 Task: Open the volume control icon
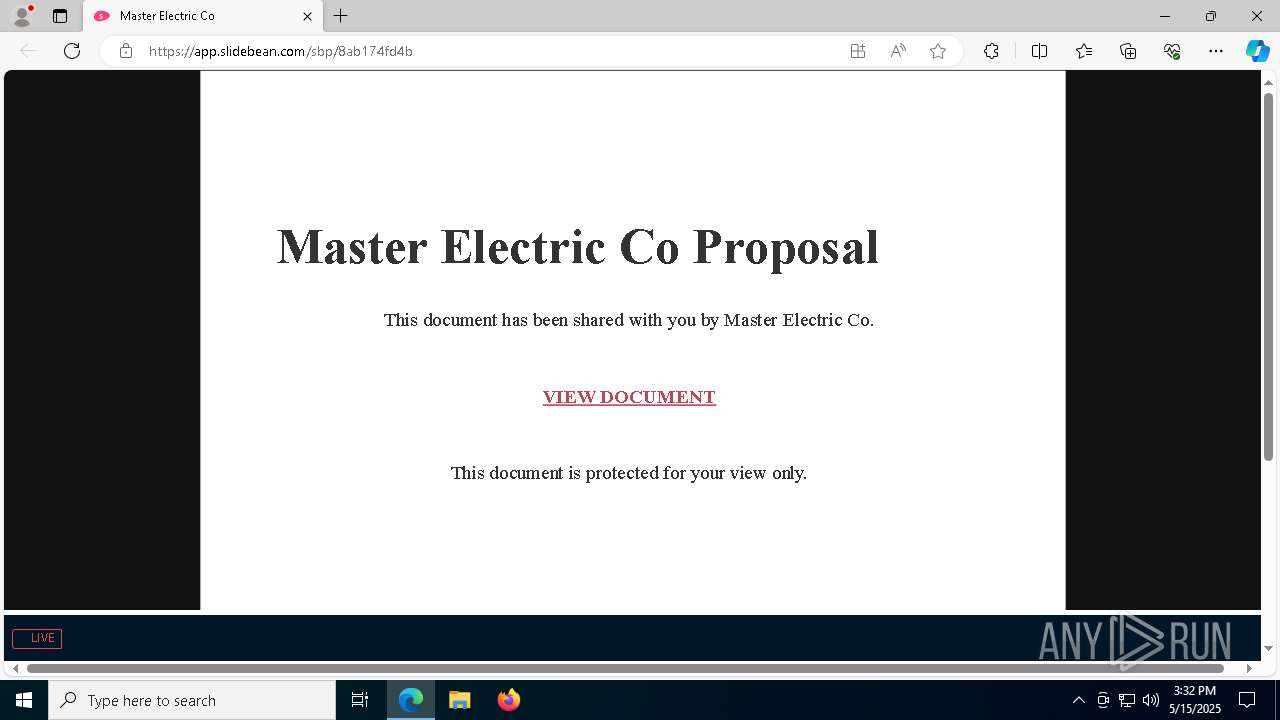coord(1151,700)
